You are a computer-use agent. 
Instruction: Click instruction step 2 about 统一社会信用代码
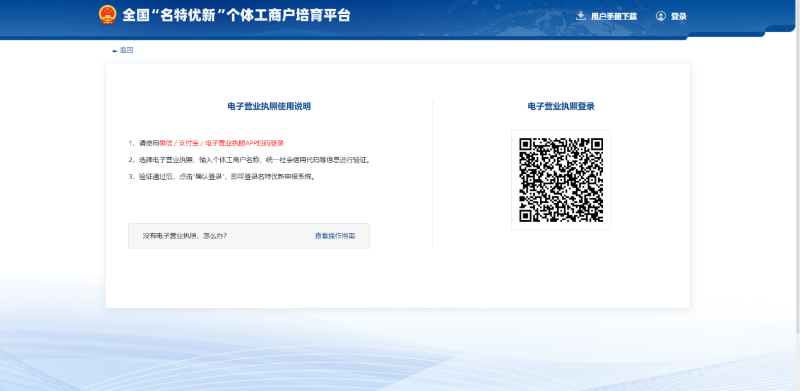[x=249, y=160]
